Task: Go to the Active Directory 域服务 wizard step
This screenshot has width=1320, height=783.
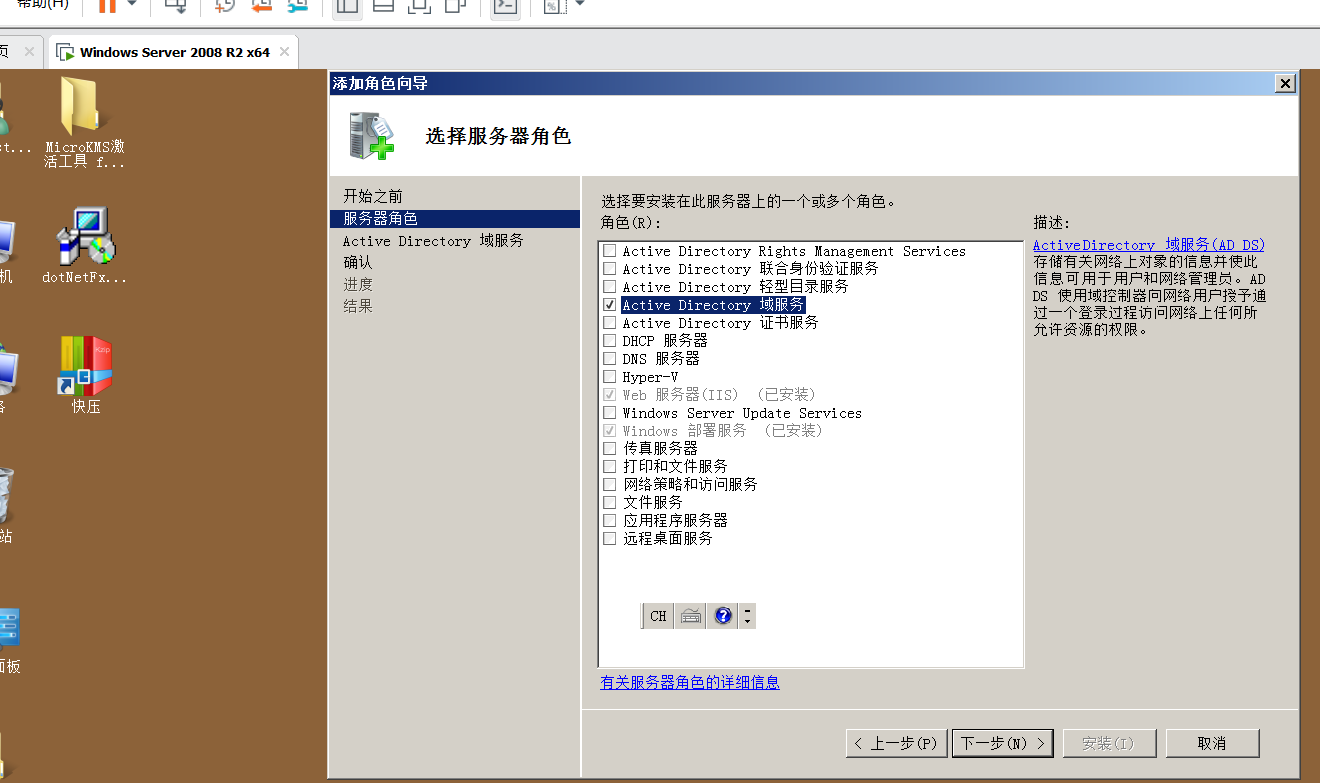Action: (433, 240)
